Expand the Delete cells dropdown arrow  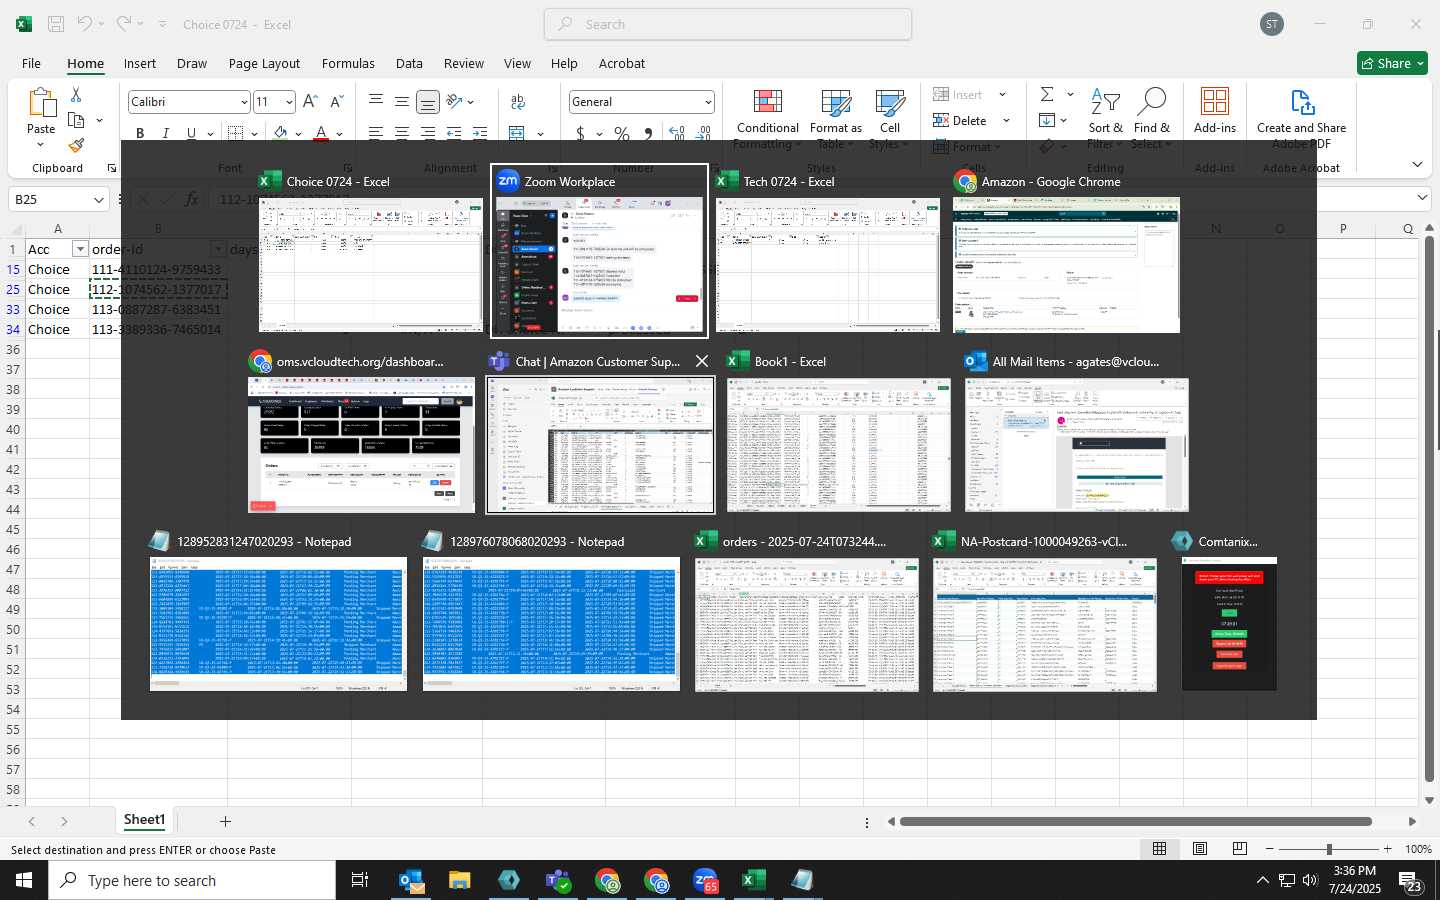(1006, 120)
